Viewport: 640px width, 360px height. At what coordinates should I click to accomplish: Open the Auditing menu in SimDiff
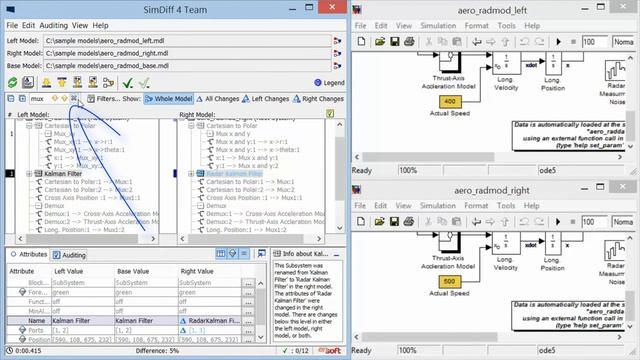click(53, 25)
